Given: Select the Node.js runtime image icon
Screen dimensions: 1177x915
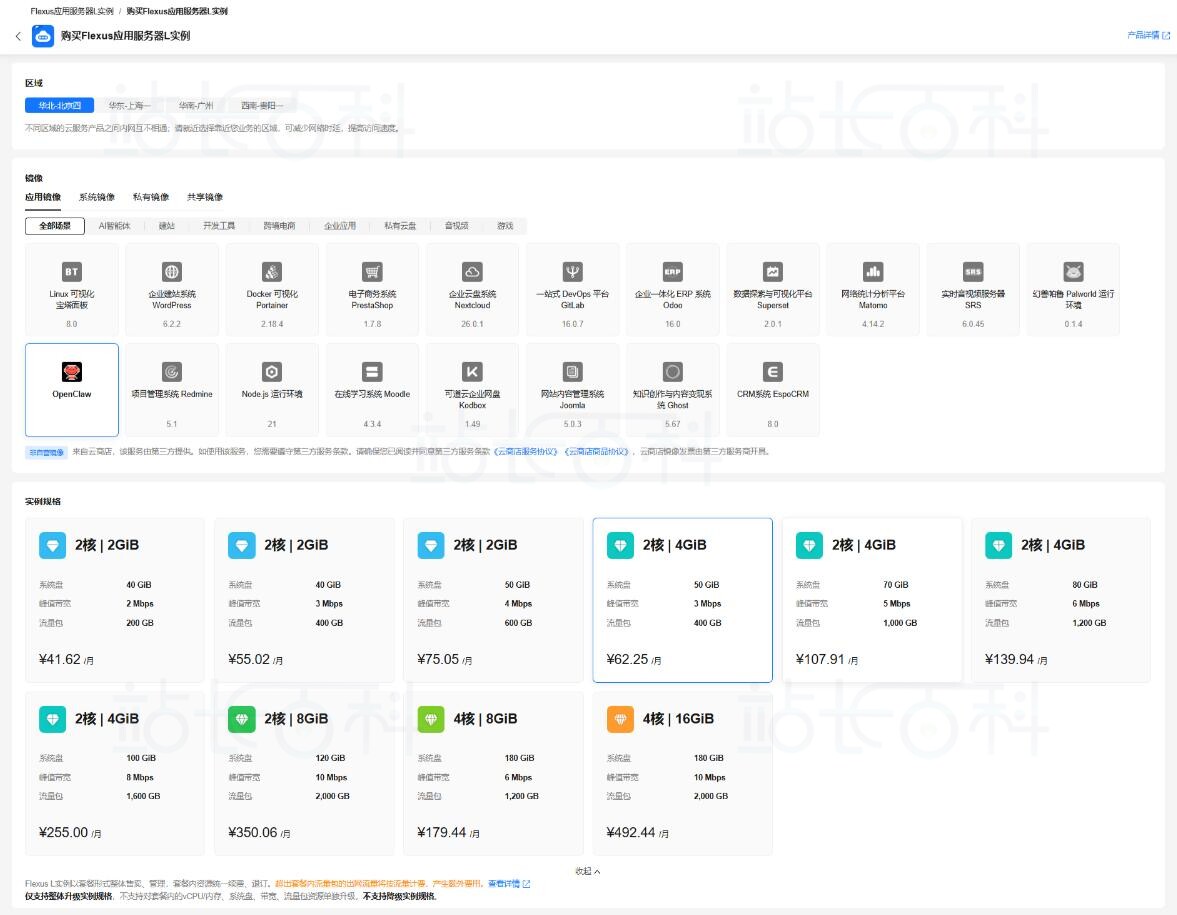Looking at the screenshot, I should (x=272, y=372).
